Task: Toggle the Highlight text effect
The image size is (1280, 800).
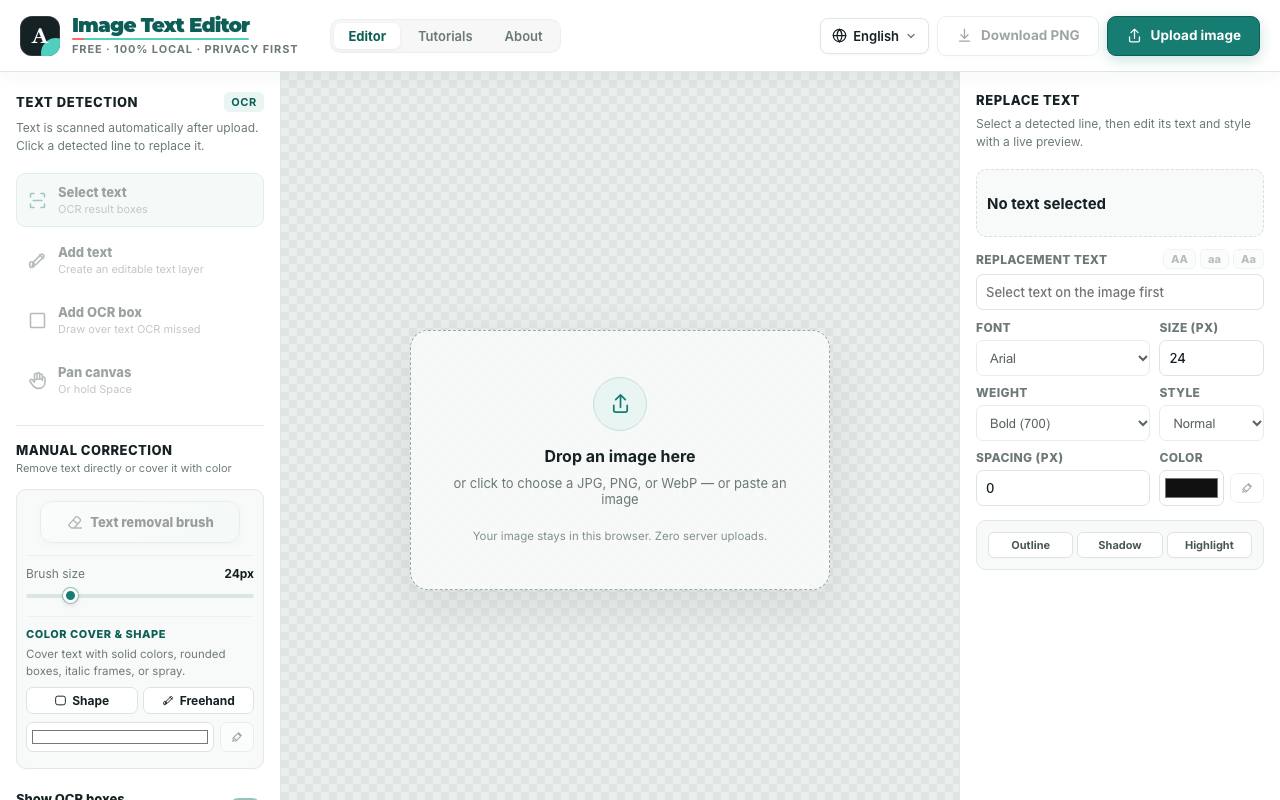Action: pyautogui.click(x=1209, y=545)
